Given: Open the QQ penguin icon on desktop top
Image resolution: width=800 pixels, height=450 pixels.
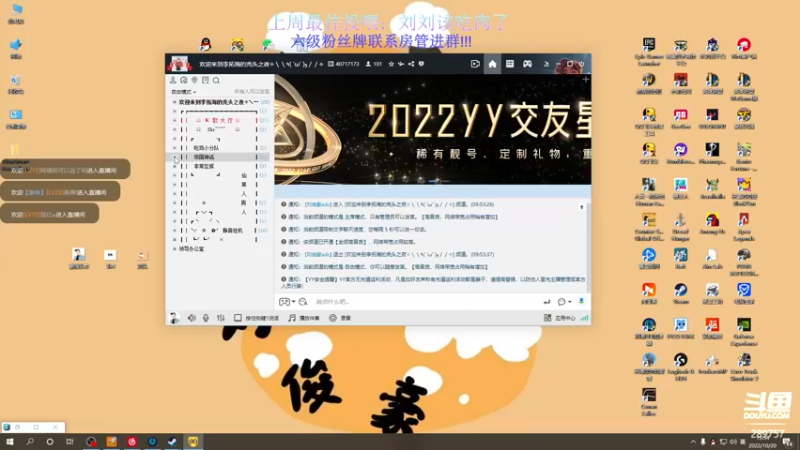Looking at the screenshot, I should click(206, 45).
